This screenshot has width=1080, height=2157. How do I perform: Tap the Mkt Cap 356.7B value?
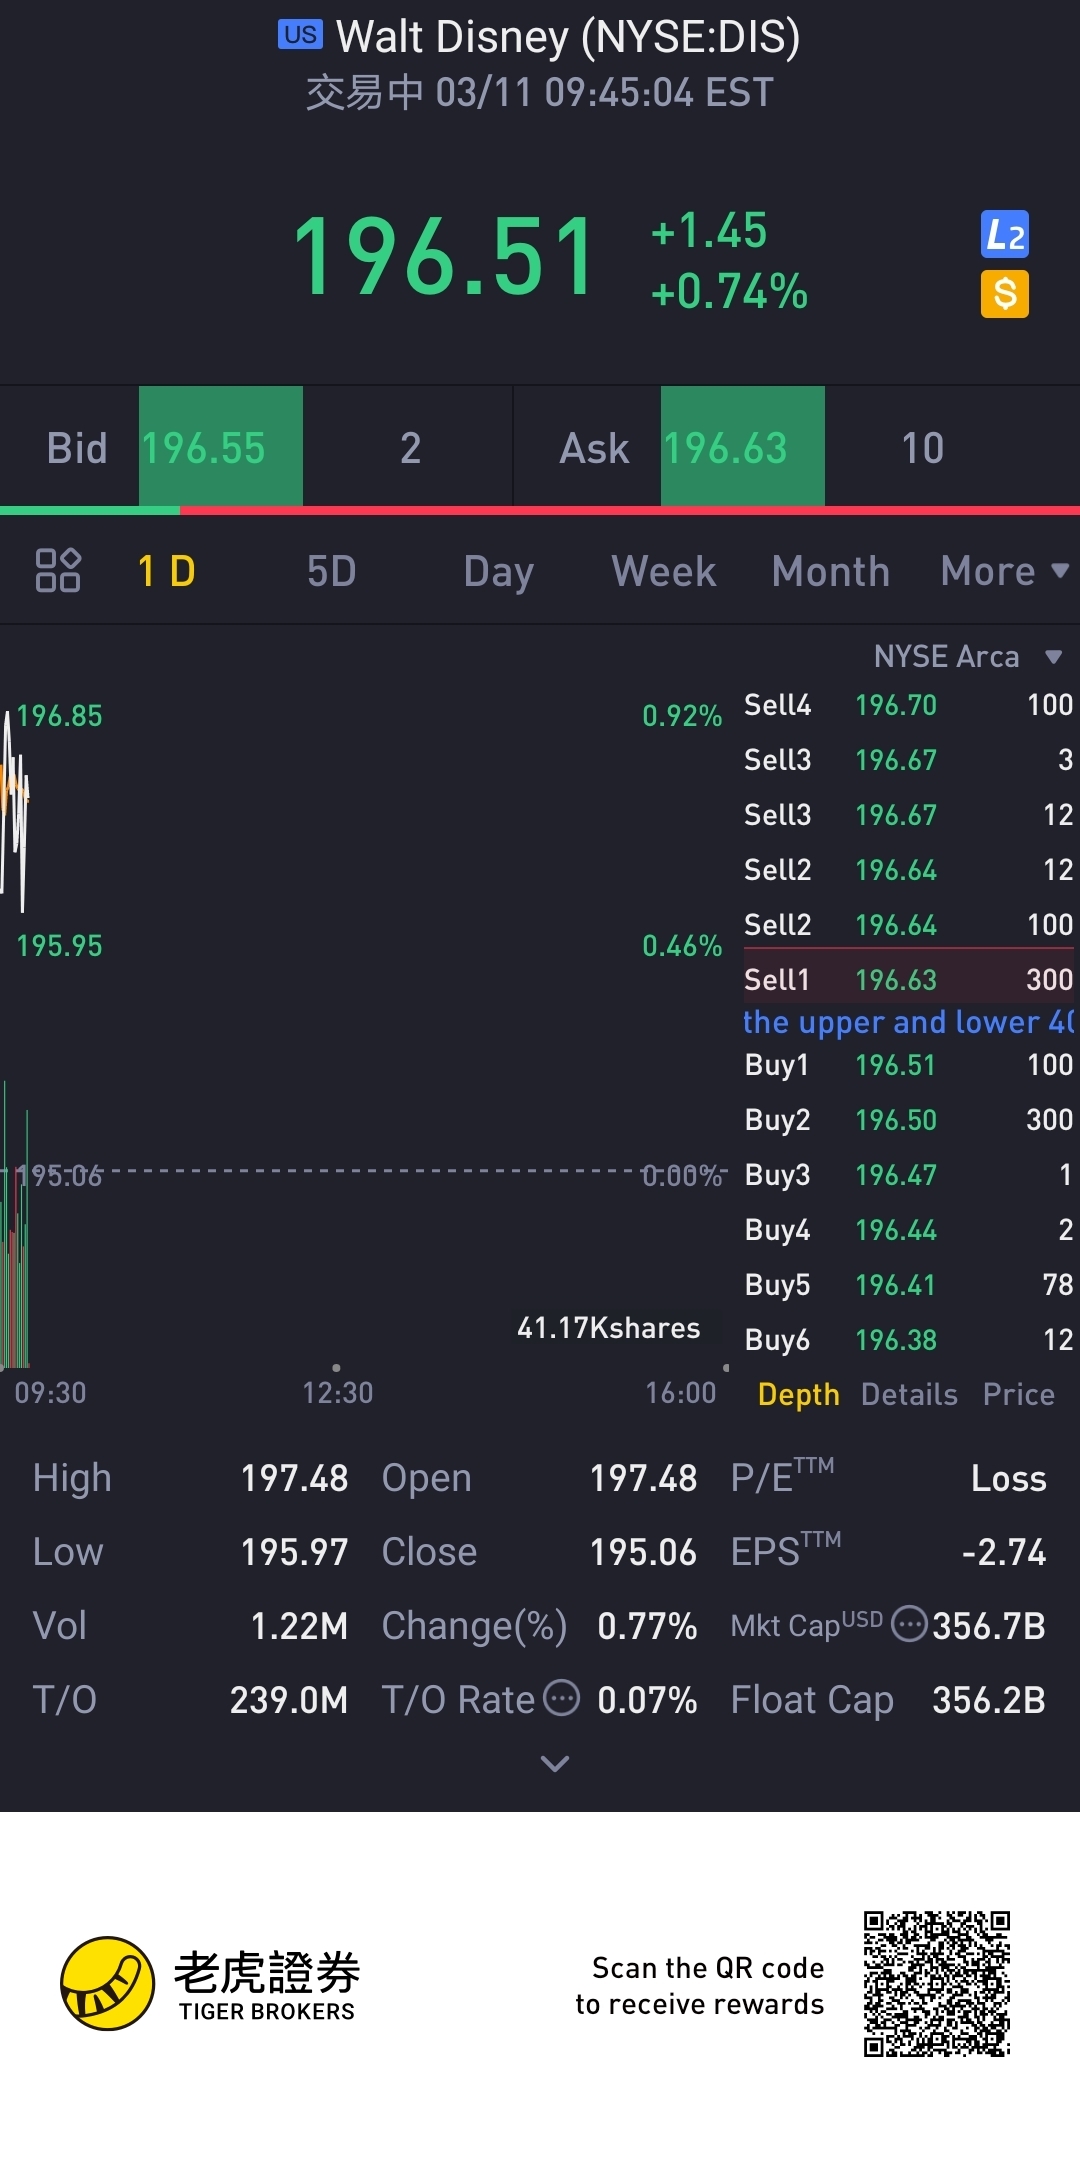click(x=989, y=1625)
